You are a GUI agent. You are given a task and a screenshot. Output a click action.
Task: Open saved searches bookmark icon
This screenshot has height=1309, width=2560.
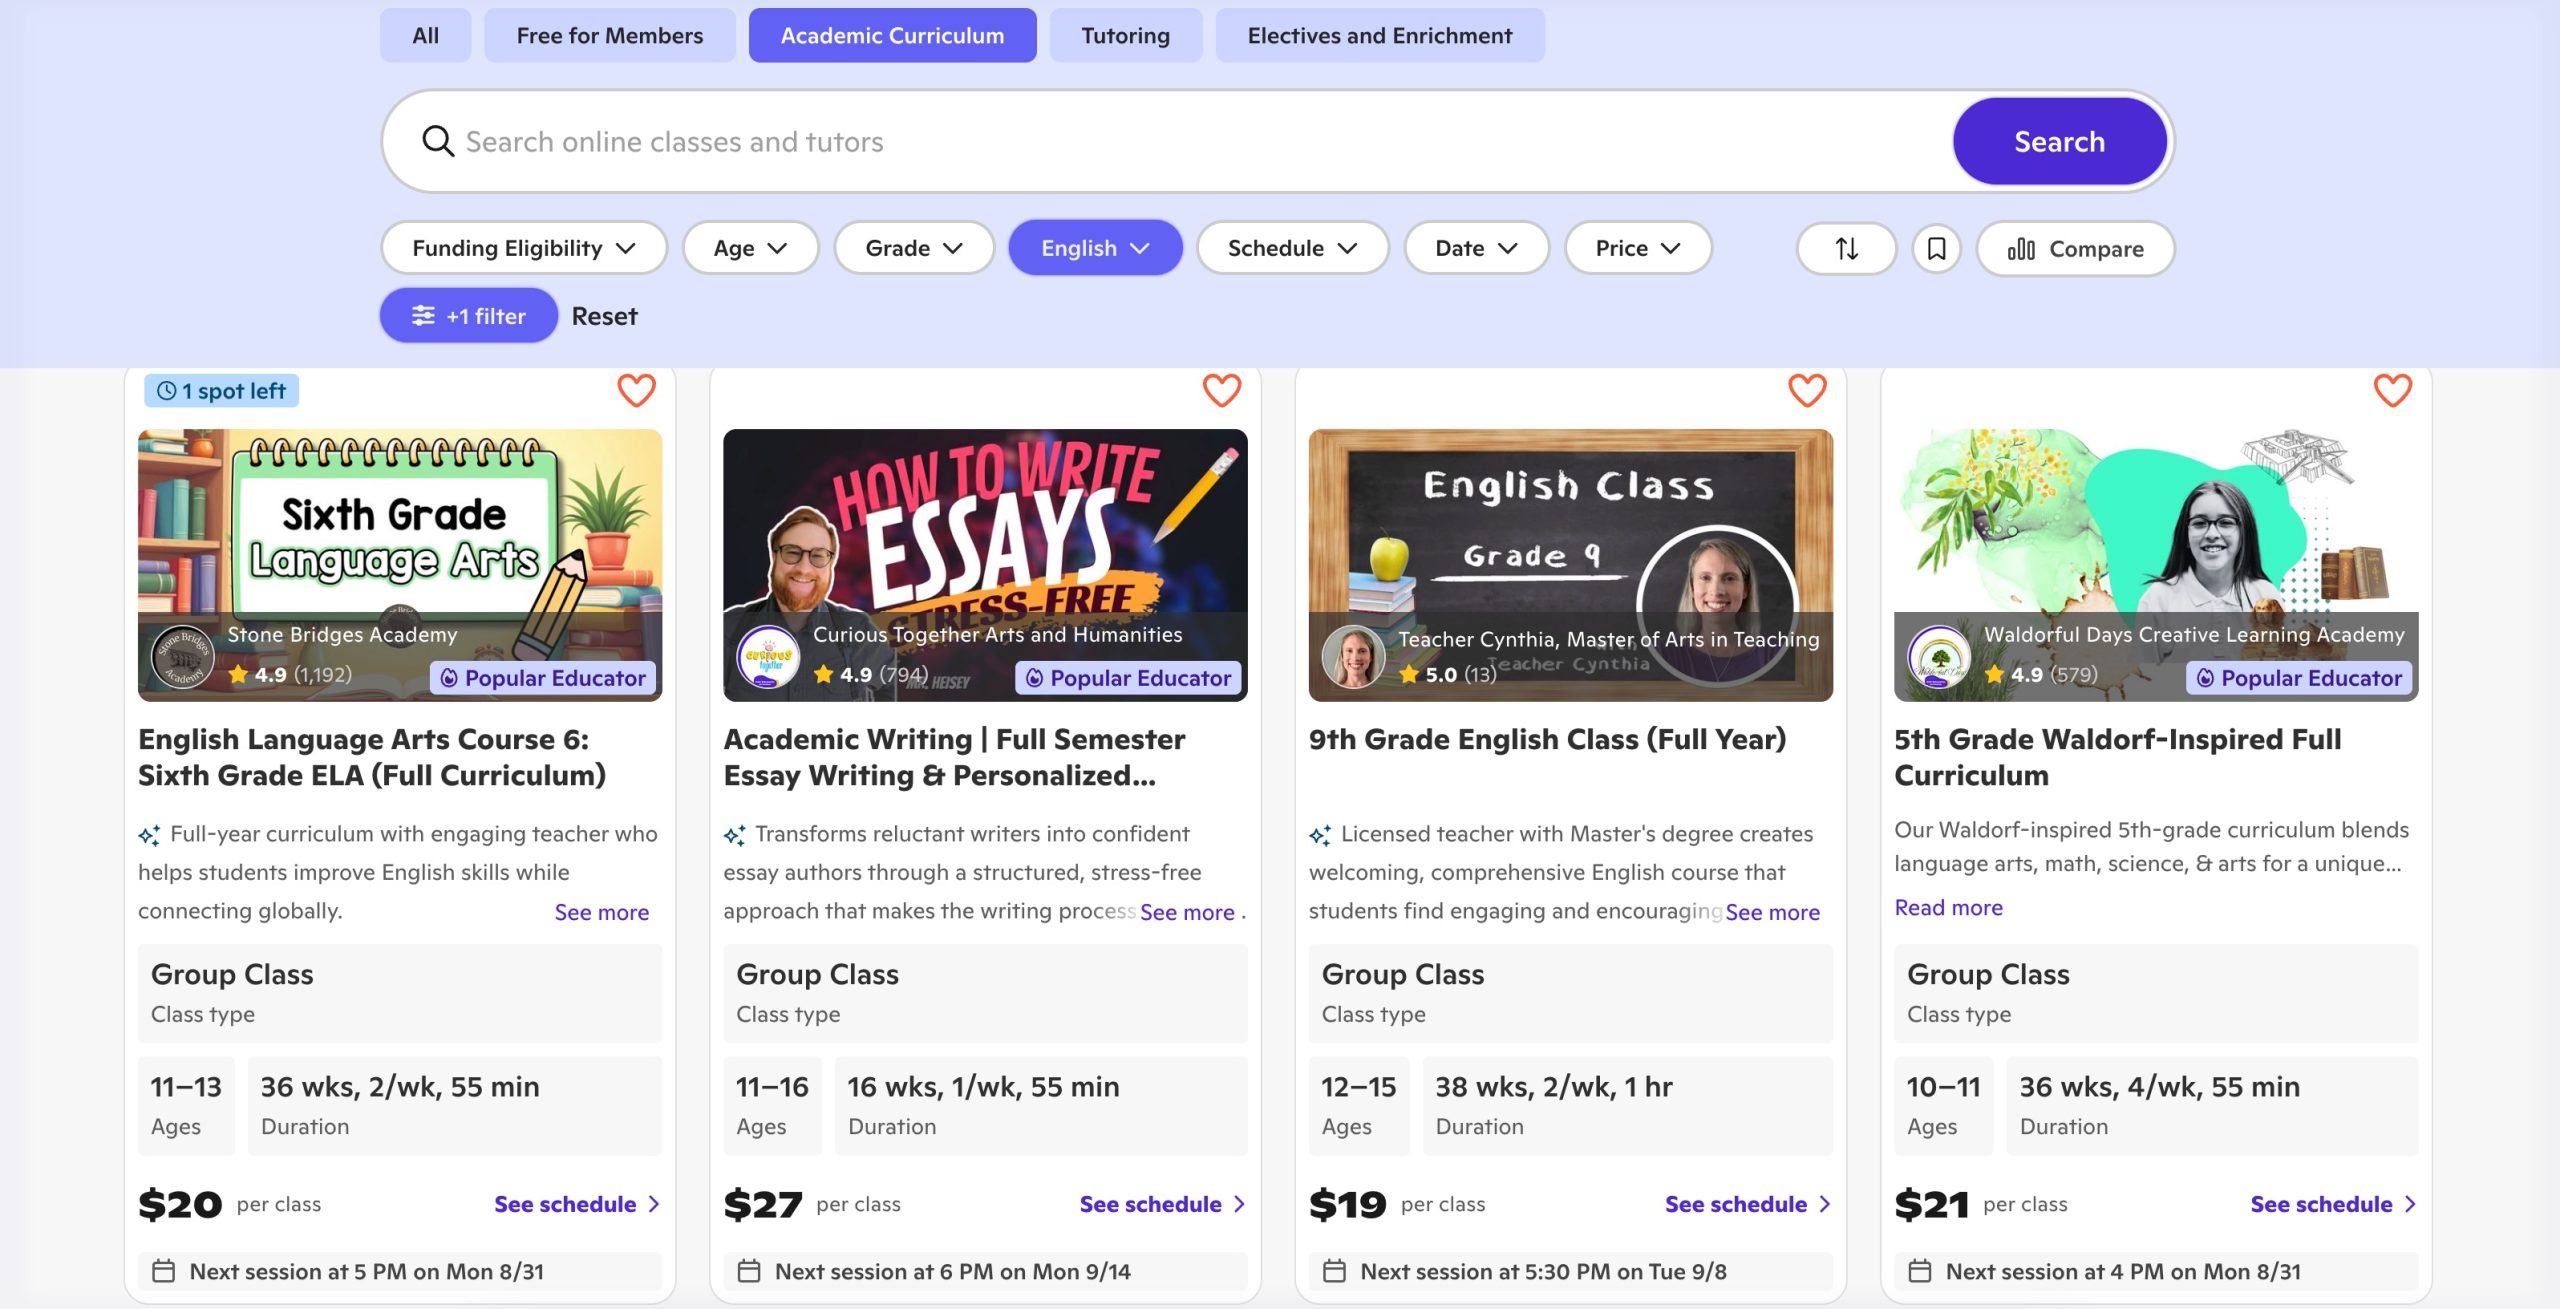[1936, 248]
